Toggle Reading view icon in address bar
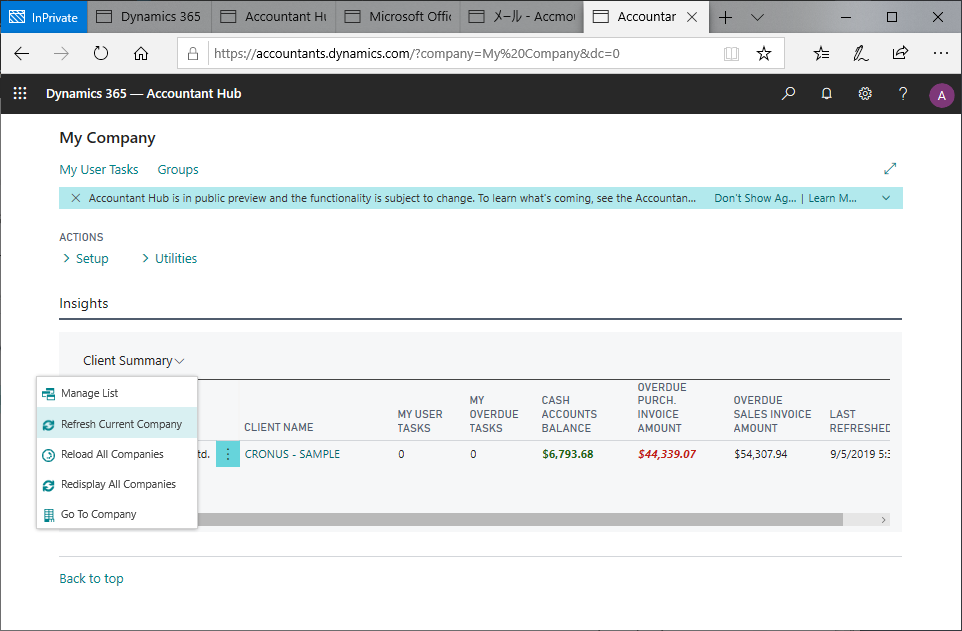 click(731, 53)
